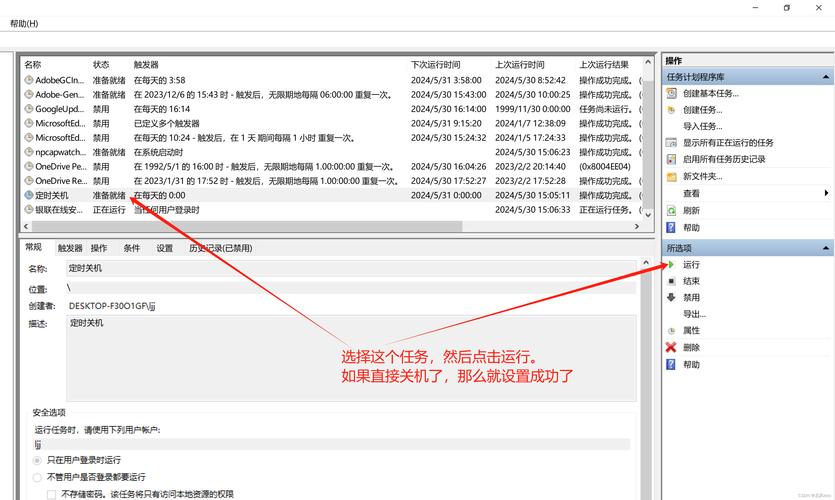835x500 pixels.
Task: Click the help icon under 所选项
Action: [671, 364]
